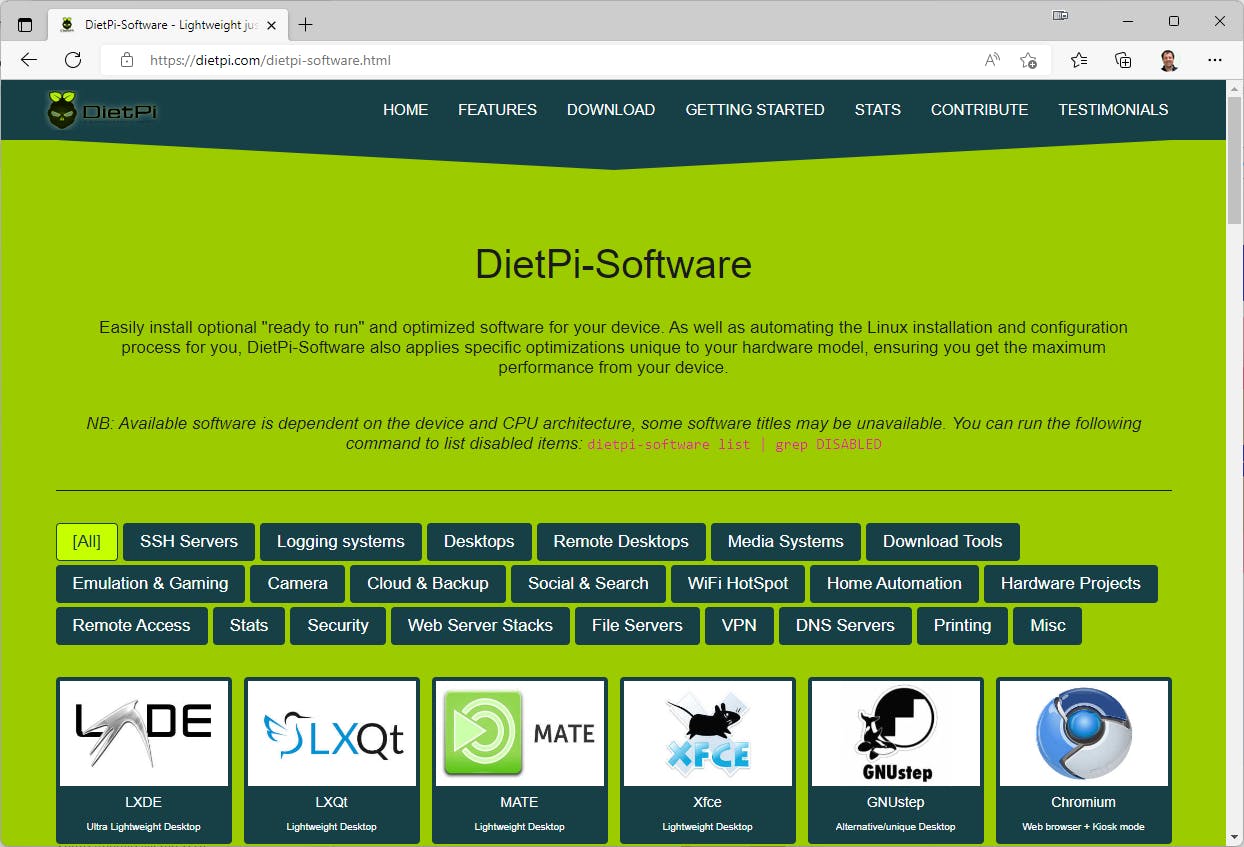Filter by Stats category button
This screenshot has width=1244, height=847.
[x=249, y=626]
